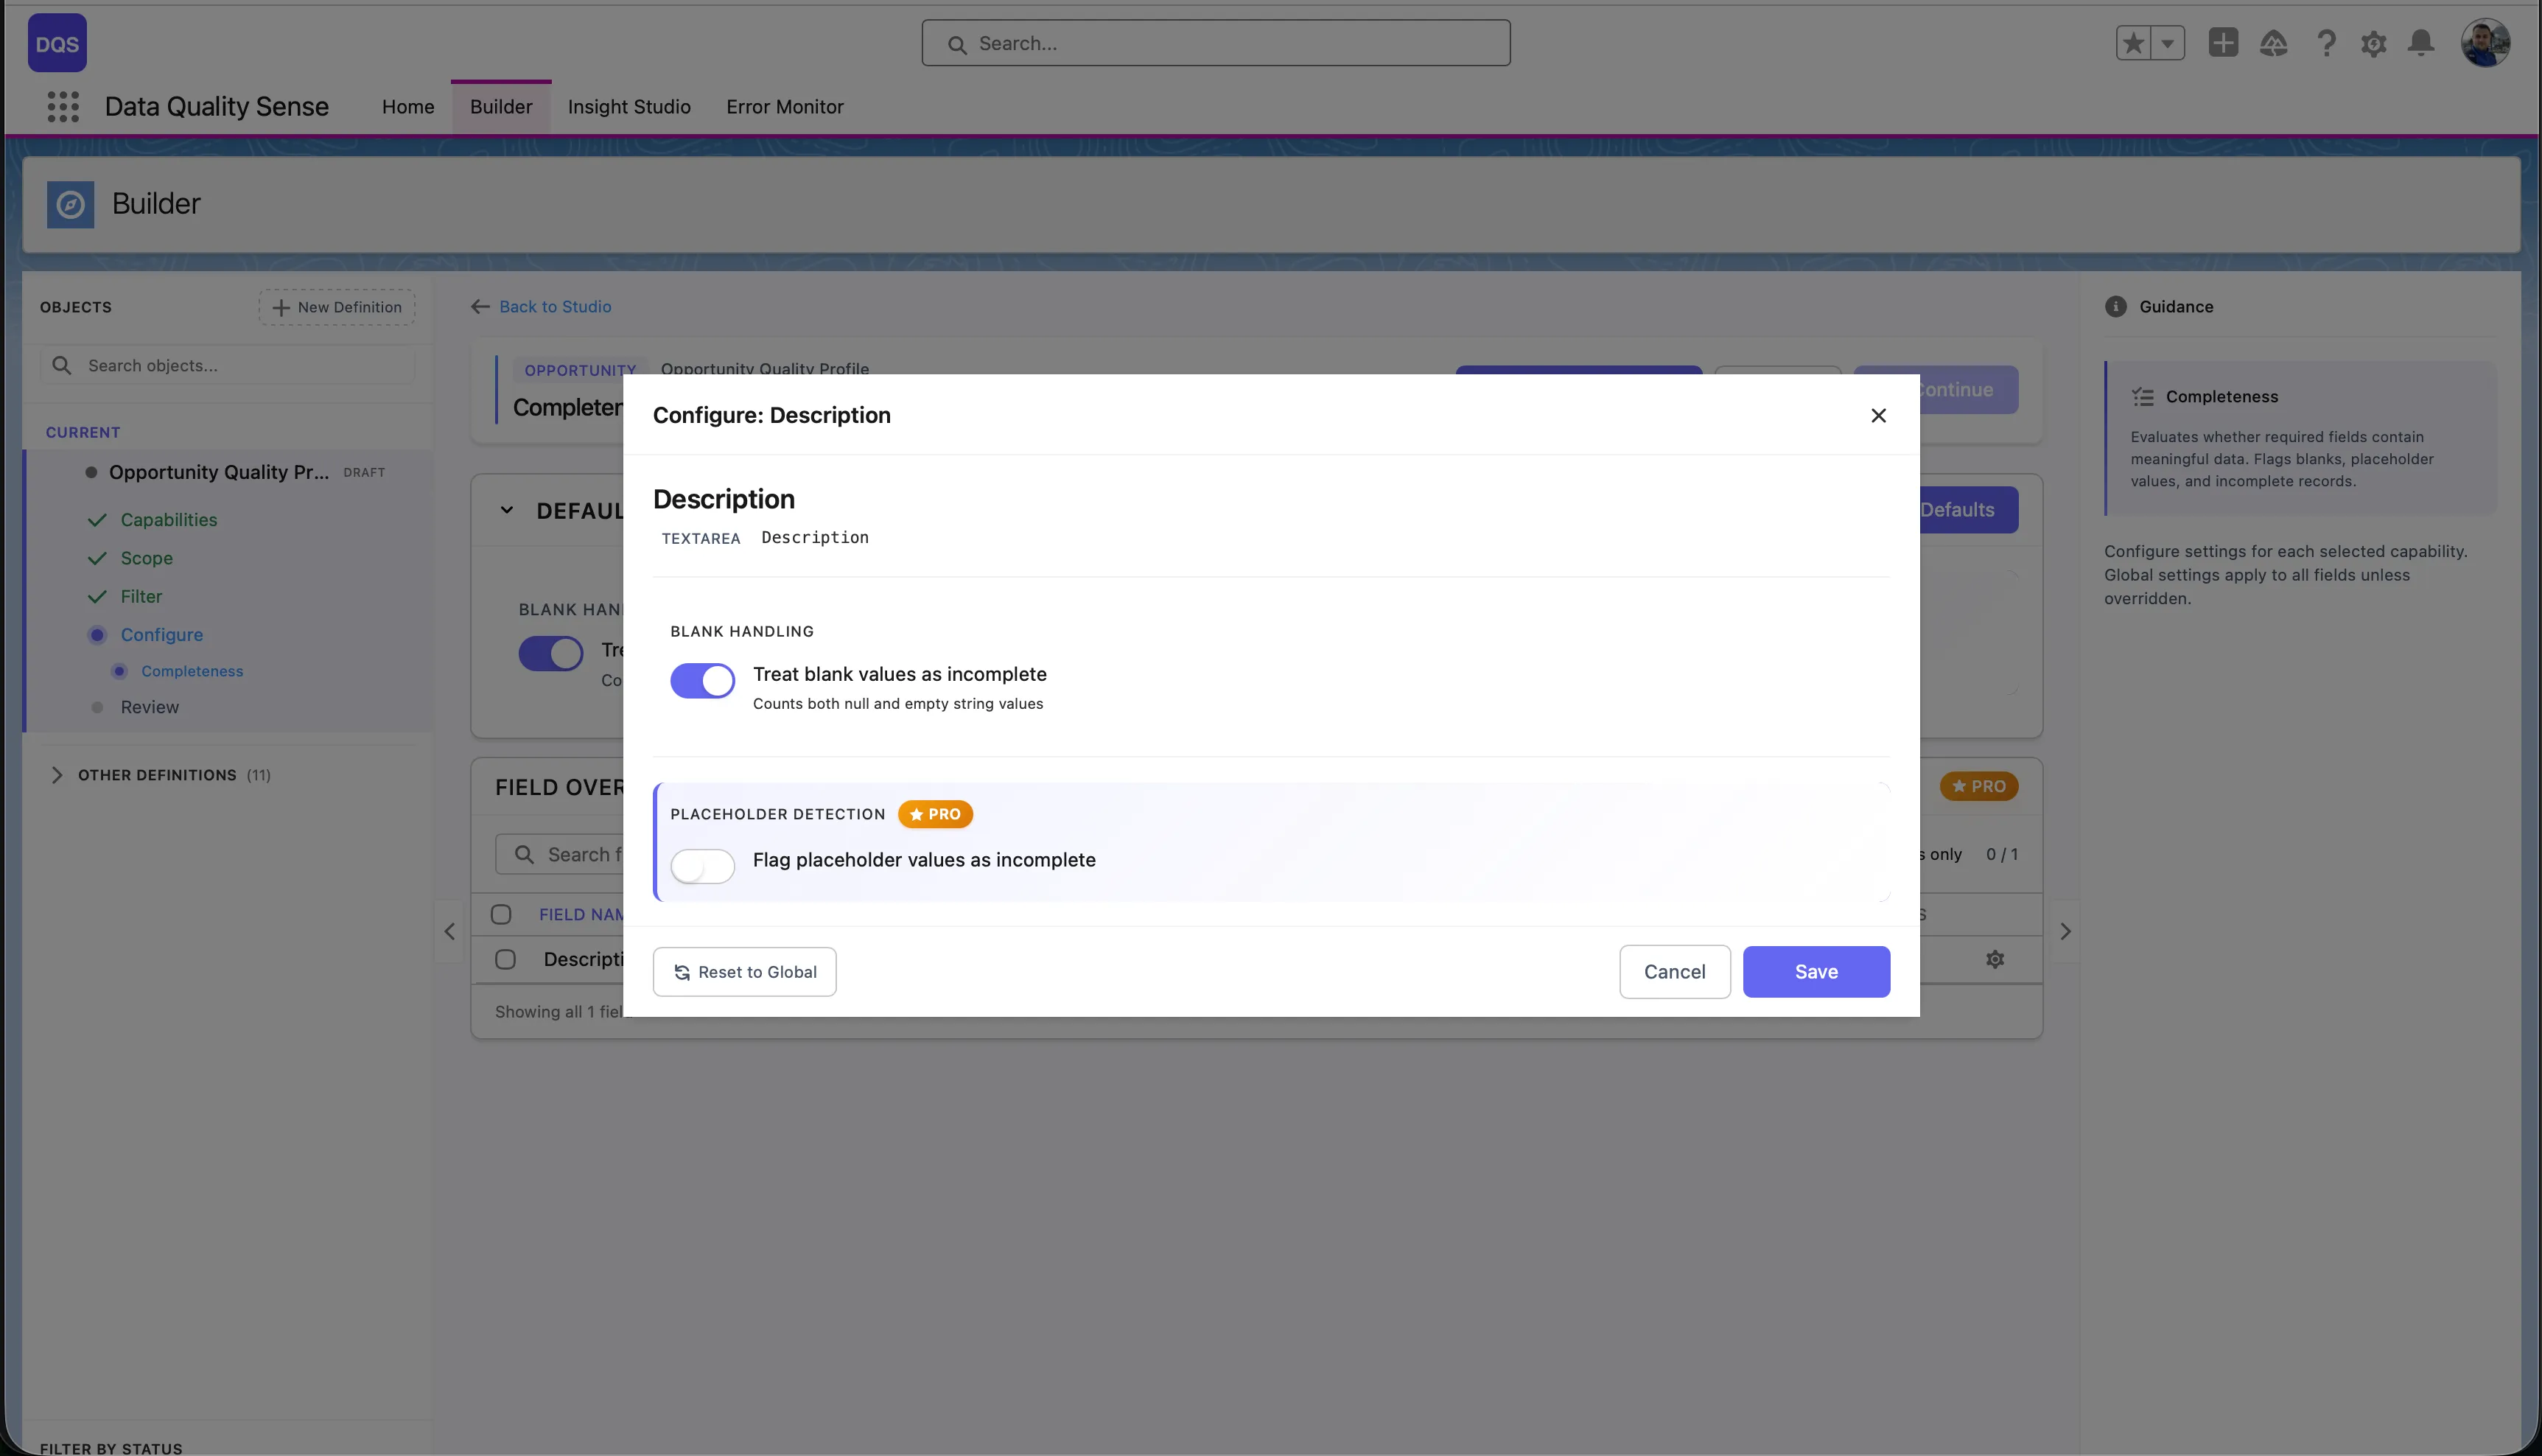This screenshot has width=2542, height=1456.
Task: Open settings via the gear icon
Action: 2375,43
